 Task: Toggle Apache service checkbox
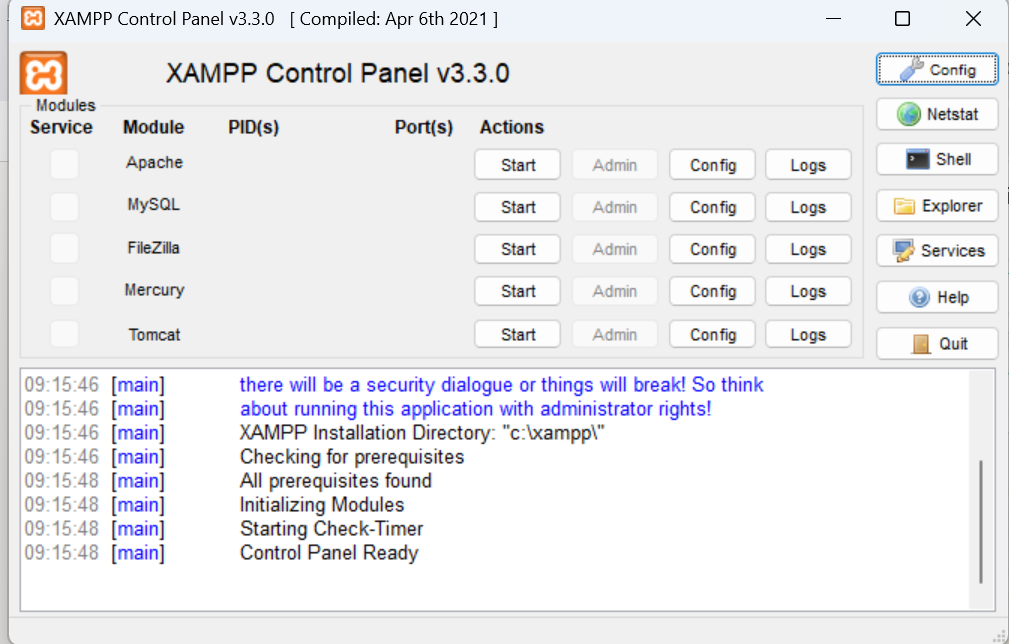tap(64, 164)
